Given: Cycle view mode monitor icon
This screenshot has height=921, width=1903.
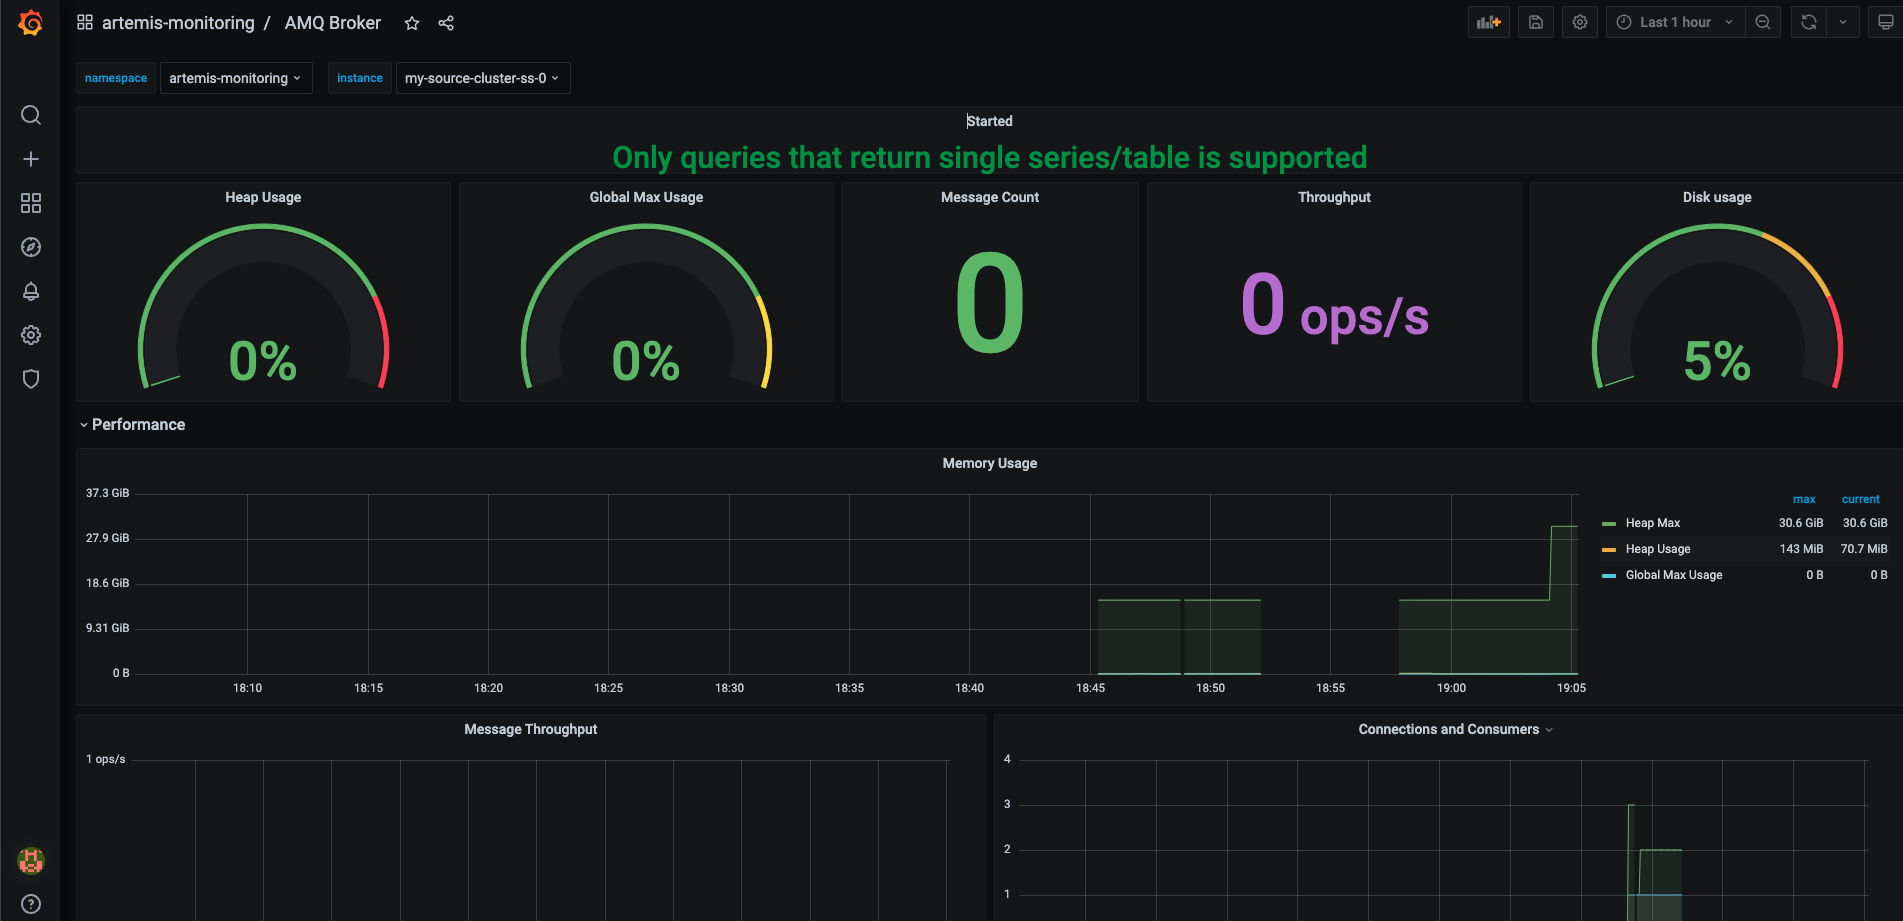Looking at the screenshot, I should click(x=1885, y=22).
